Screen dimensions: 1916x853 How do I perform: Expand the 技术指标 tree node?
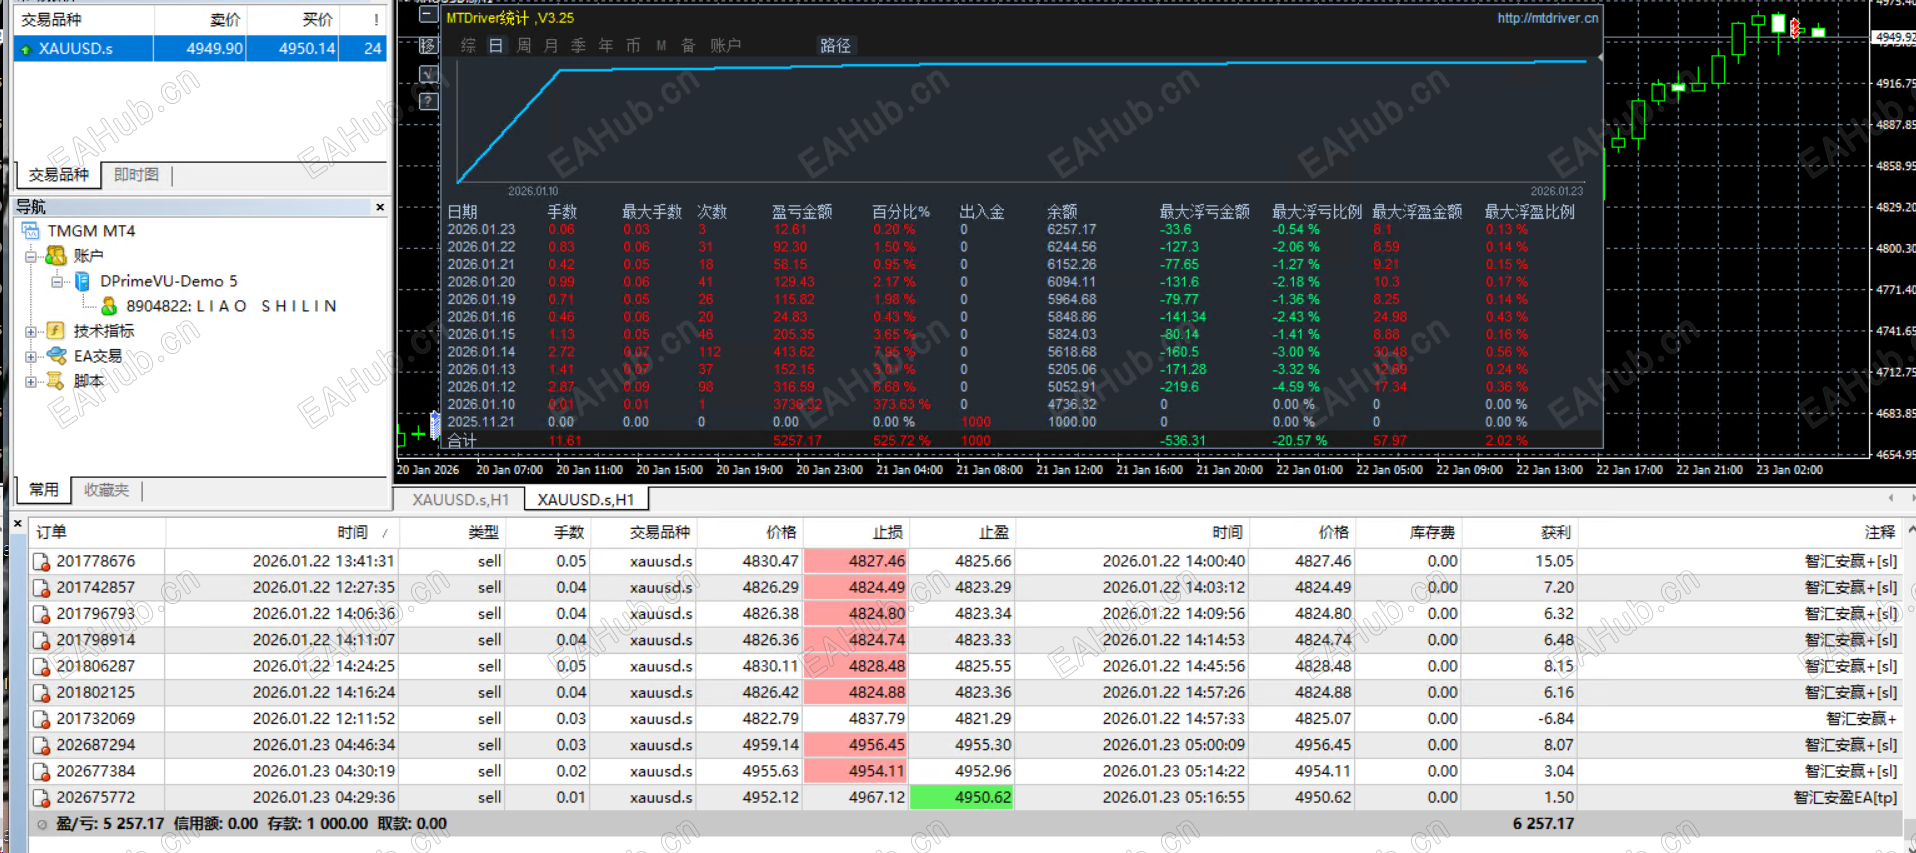(x=31, y=331)
